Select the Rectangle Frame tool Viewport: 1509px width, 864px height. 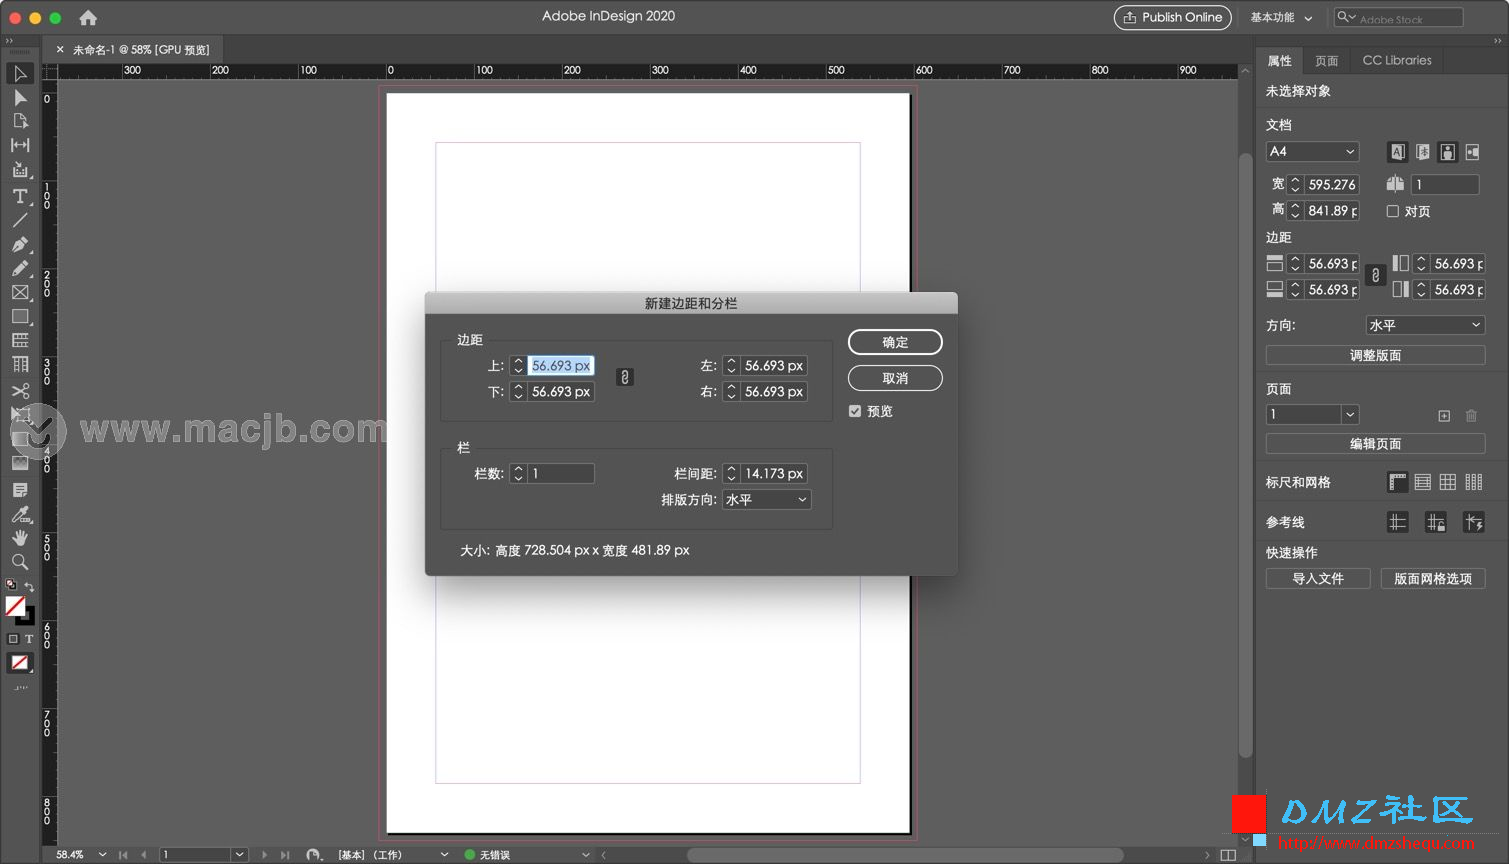click(x=20, y=293)
